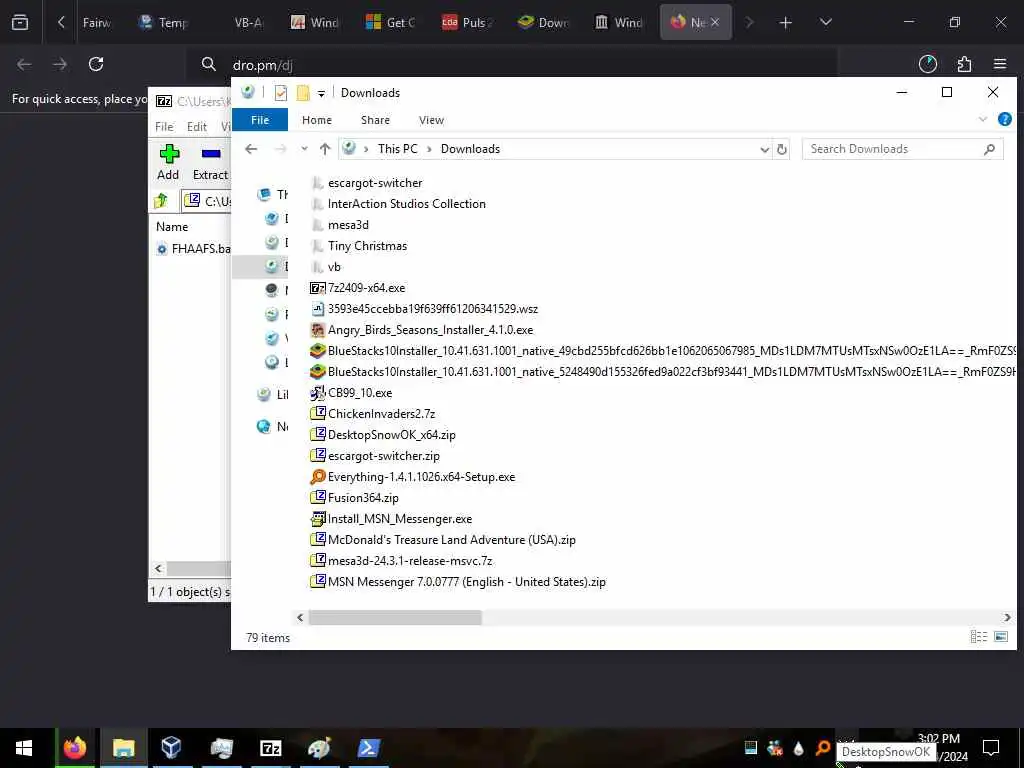Viewport: 1024px width, 768px height.
Task: Open the 7z2409-x64.exe installer file
Action: (x=358, y=288)
